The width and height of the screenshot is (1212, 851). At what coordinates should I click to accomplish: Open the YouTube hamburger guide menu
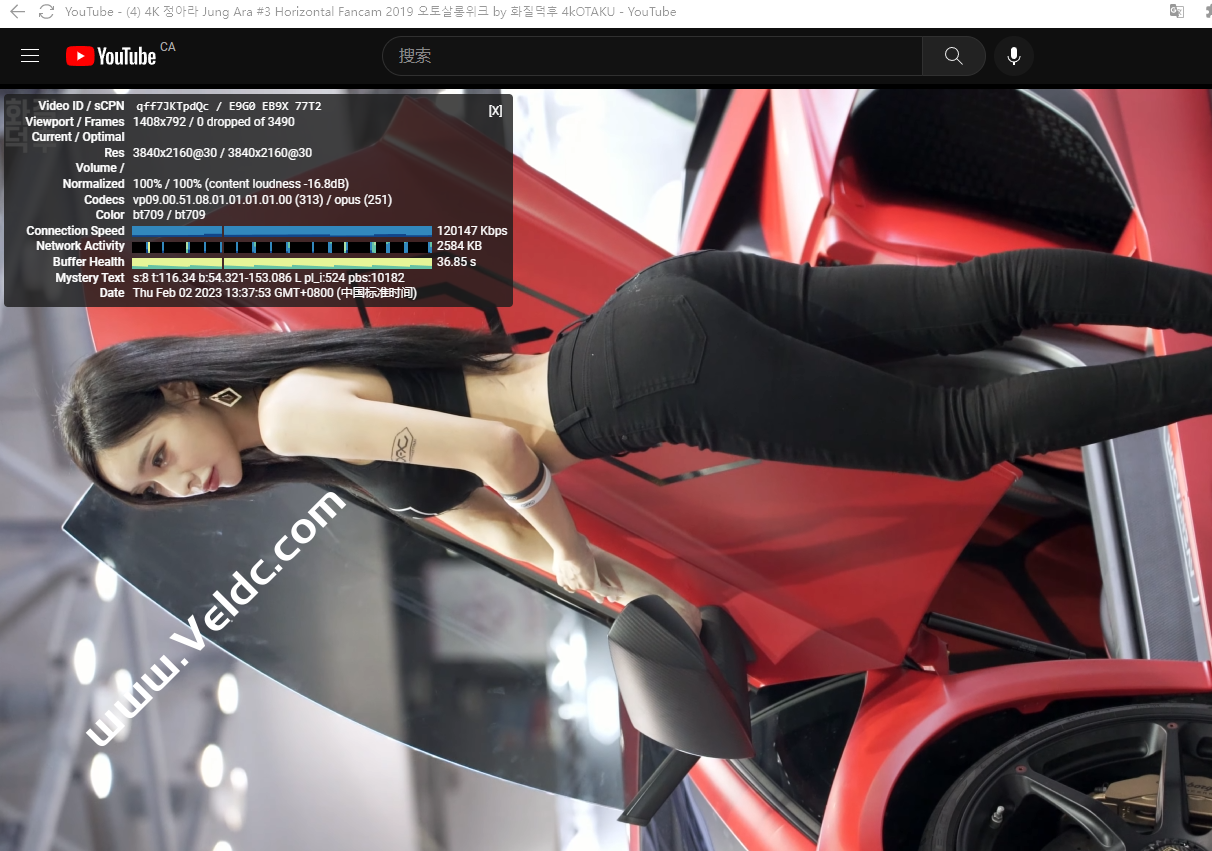[30, 56]
